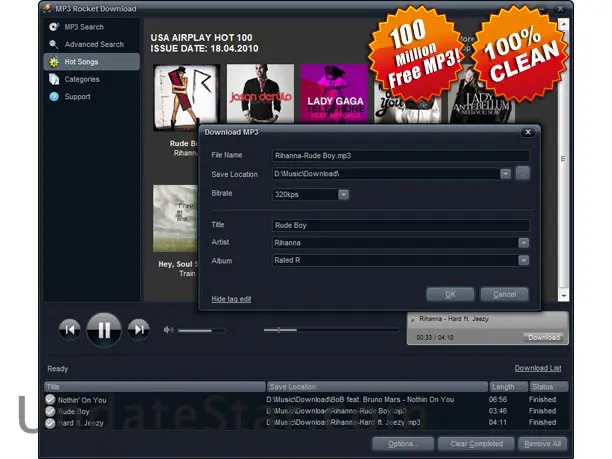Image resolution: width=612 pixels, height=459 pixels.
Task: Click the Hide tag edit link
Action: pyautogui.click(x=231, y=299)
